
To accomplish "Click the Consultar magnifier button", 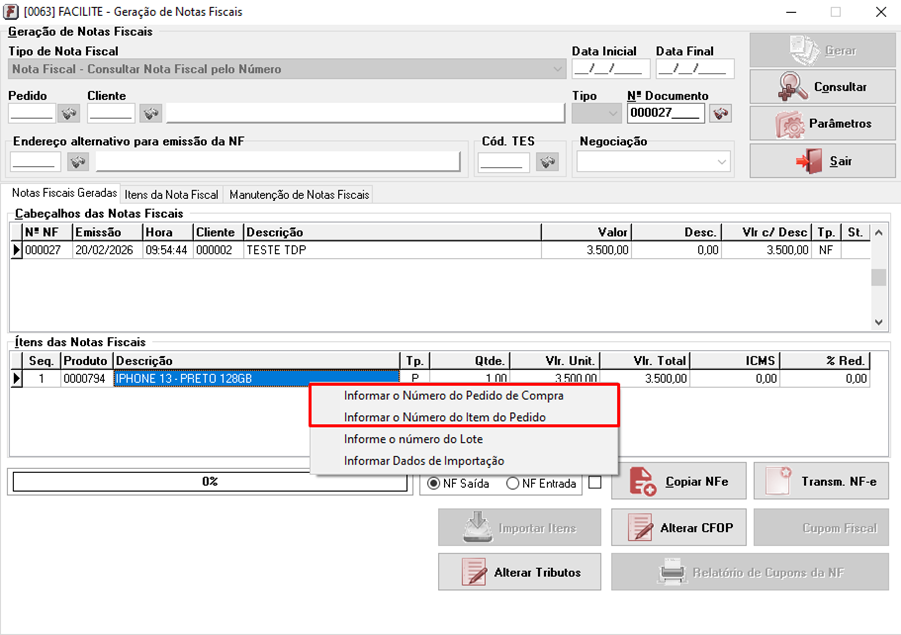I will click(x=822, y=87).
